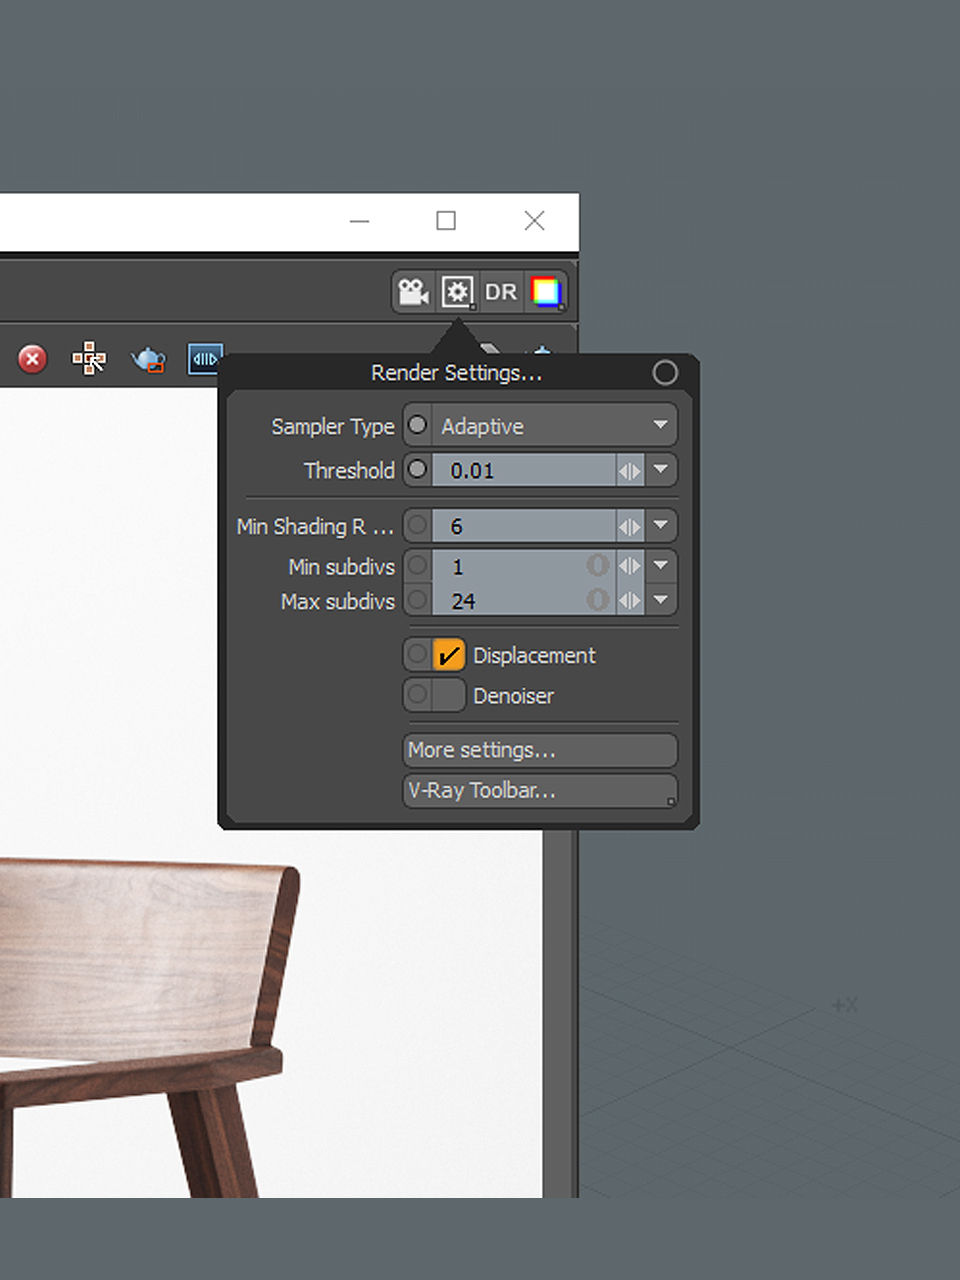Click the render settings gear icon

[457, 292]
